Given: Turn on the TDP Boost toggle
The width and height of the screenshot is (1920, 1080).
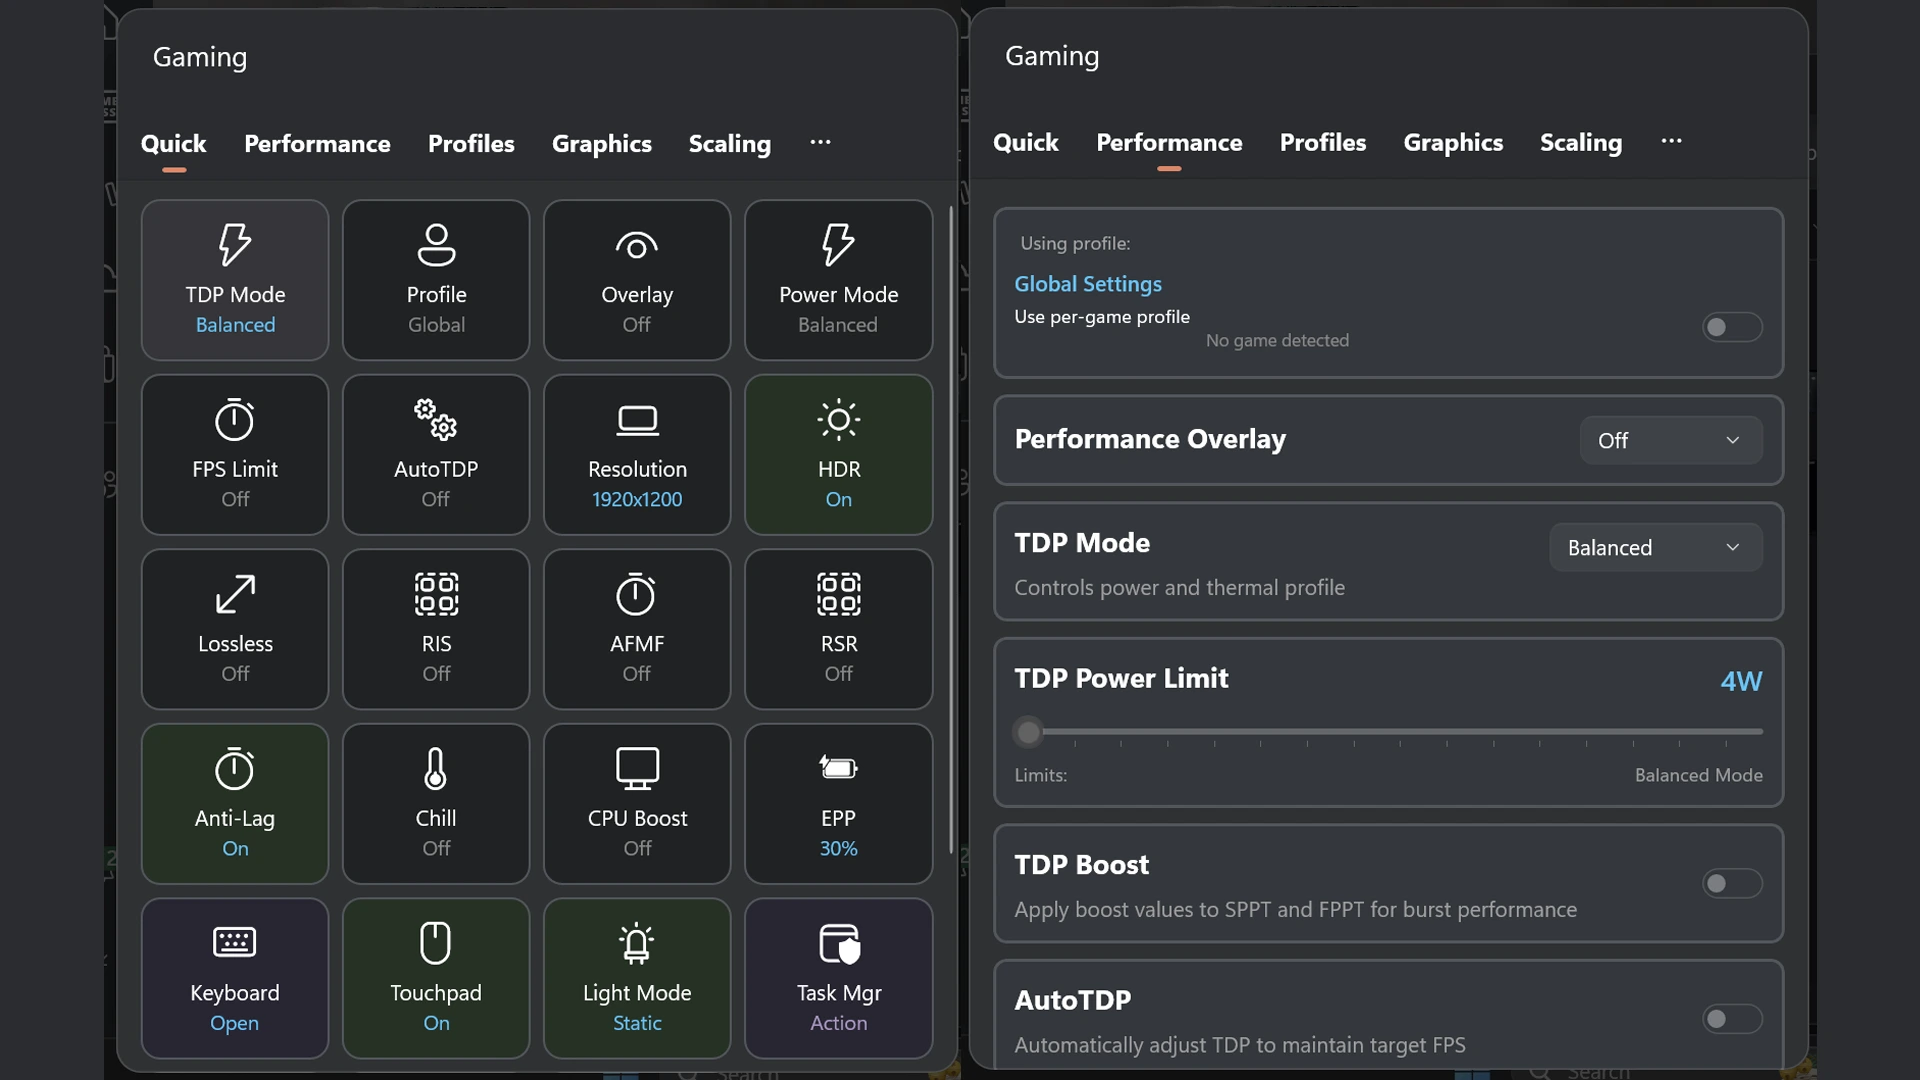Looking at the screenshot, I should pos(1732,883).
